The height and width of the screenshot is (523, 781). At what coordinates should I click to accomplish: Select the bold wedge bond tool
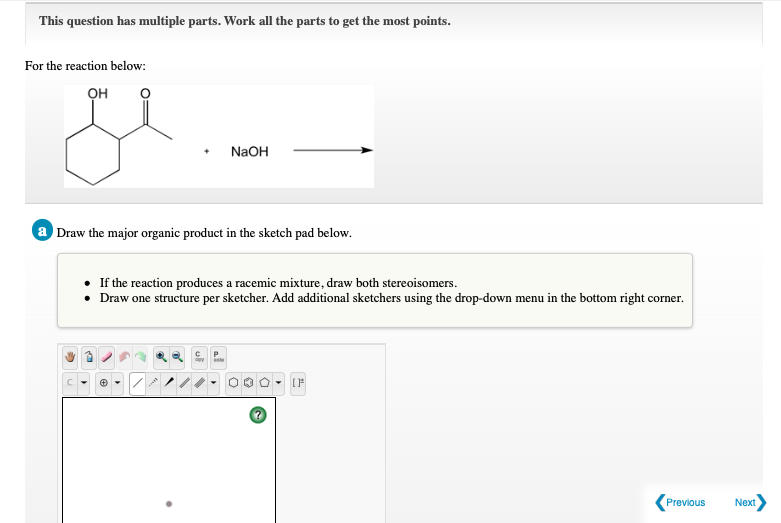tap(169, 383)
